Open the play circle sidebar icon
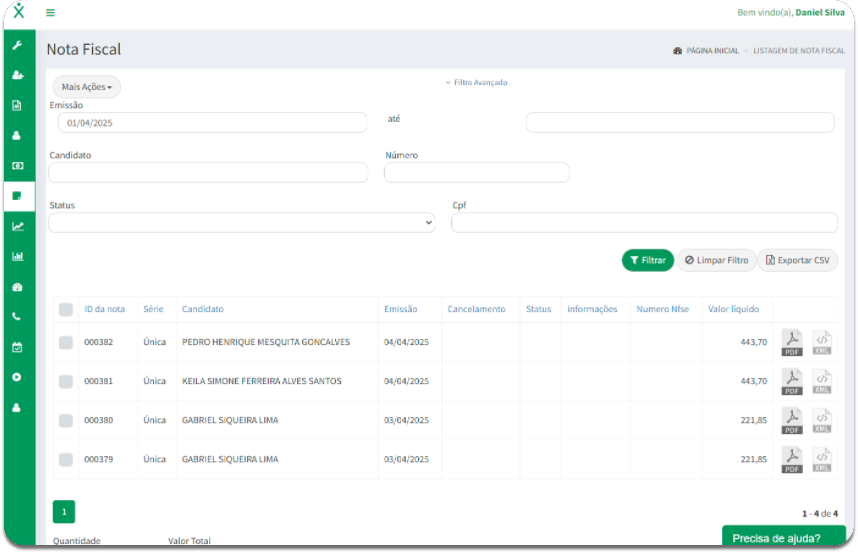The height and width of the screenshot is (553, 858). (17, 377)
